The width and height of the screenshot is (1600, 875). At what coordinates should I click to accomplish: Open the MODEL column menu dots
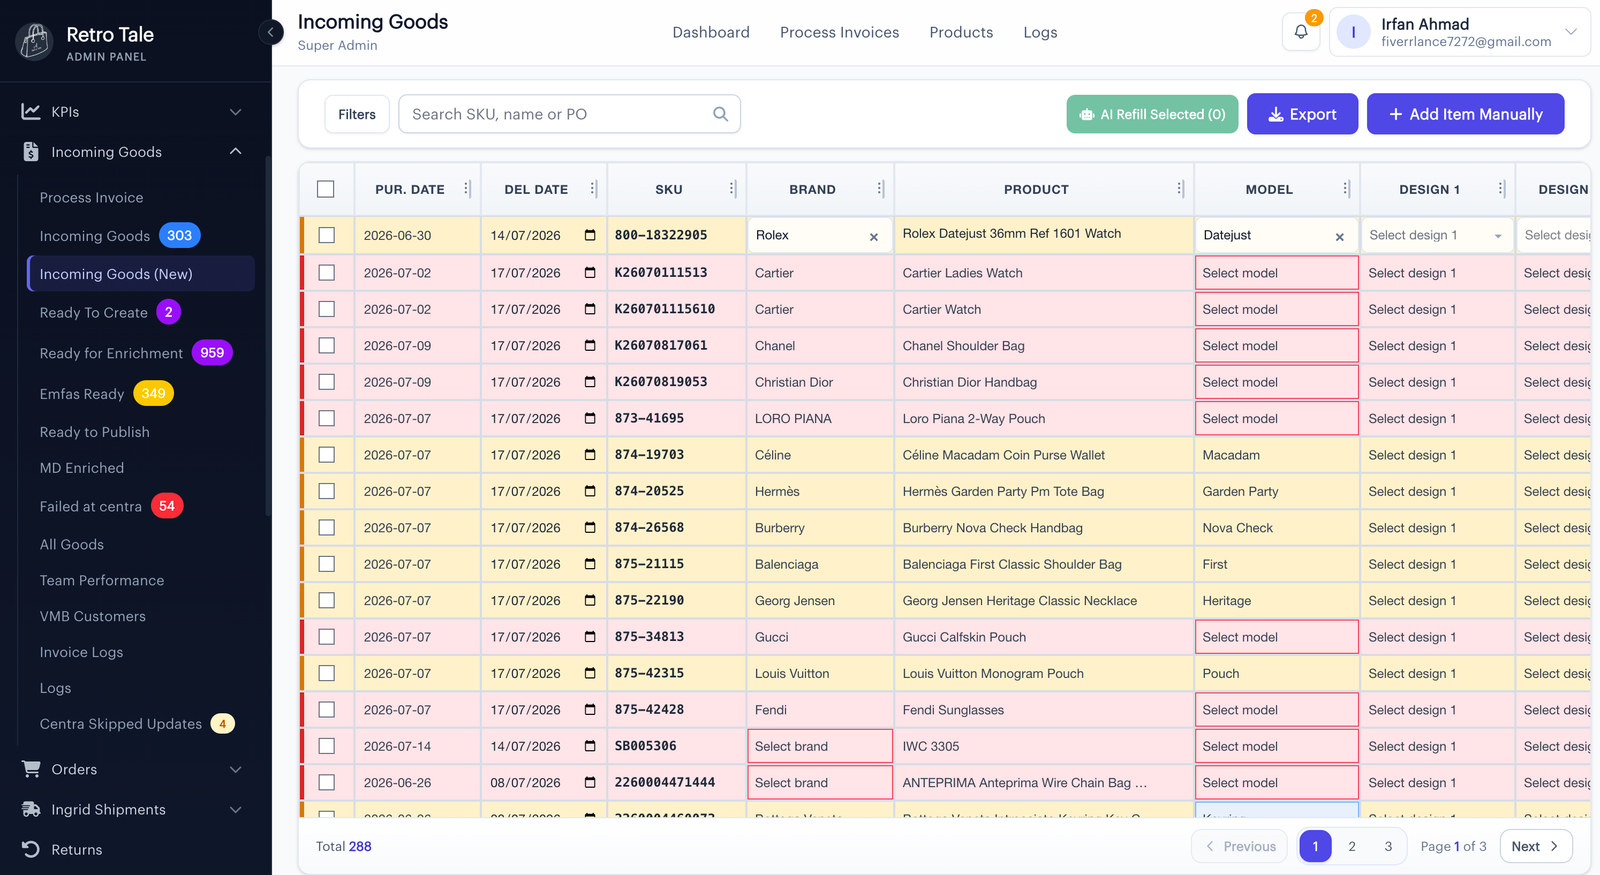coord(1346,189)
